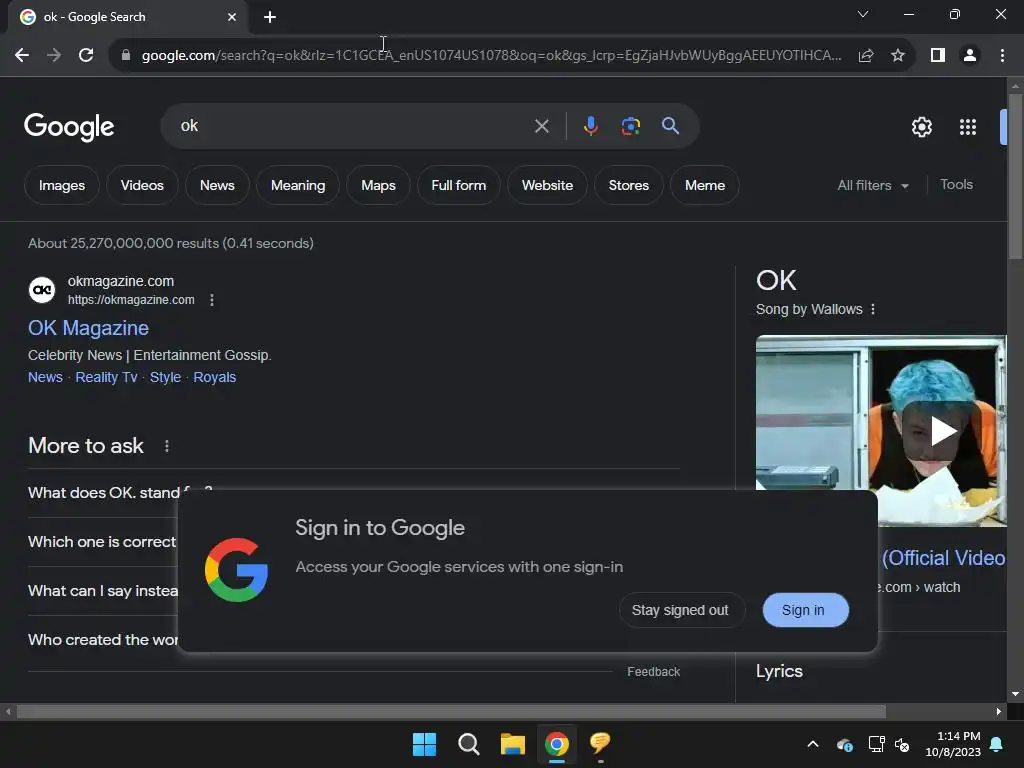The width and height of the screenshot is (1024, 768).
Task: Go back with the browser back arrow
Action: click(22, 56)
